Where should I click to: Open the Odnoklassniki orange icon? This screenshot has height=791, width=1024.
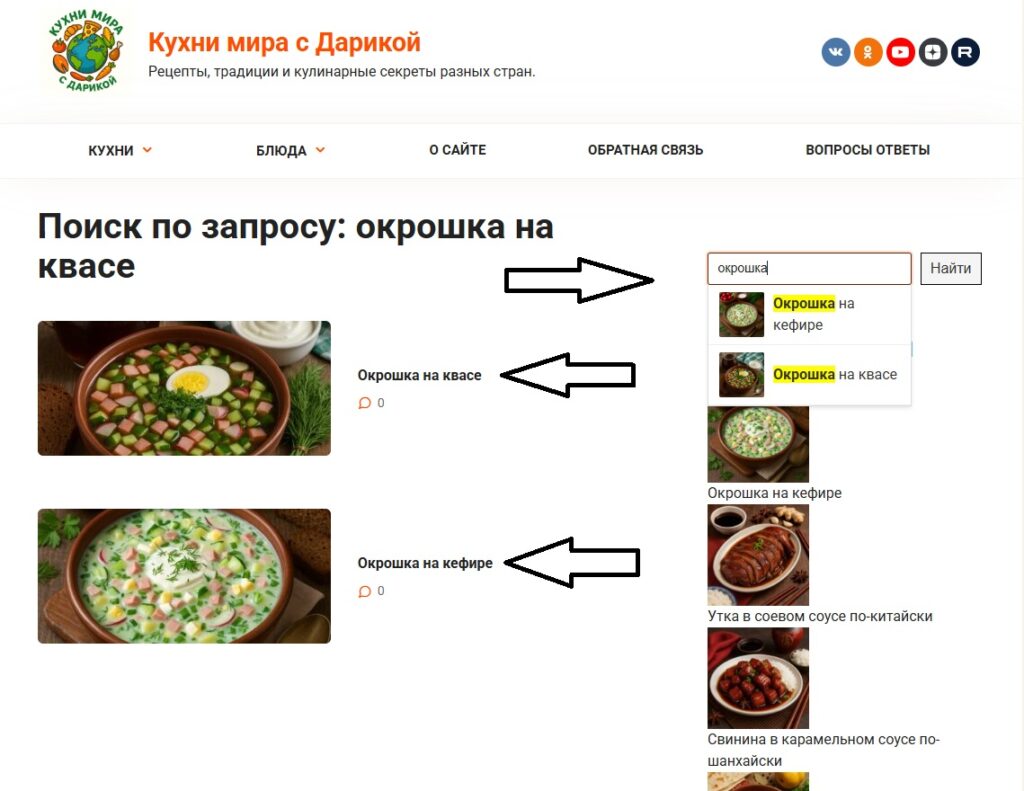point(868,52)
